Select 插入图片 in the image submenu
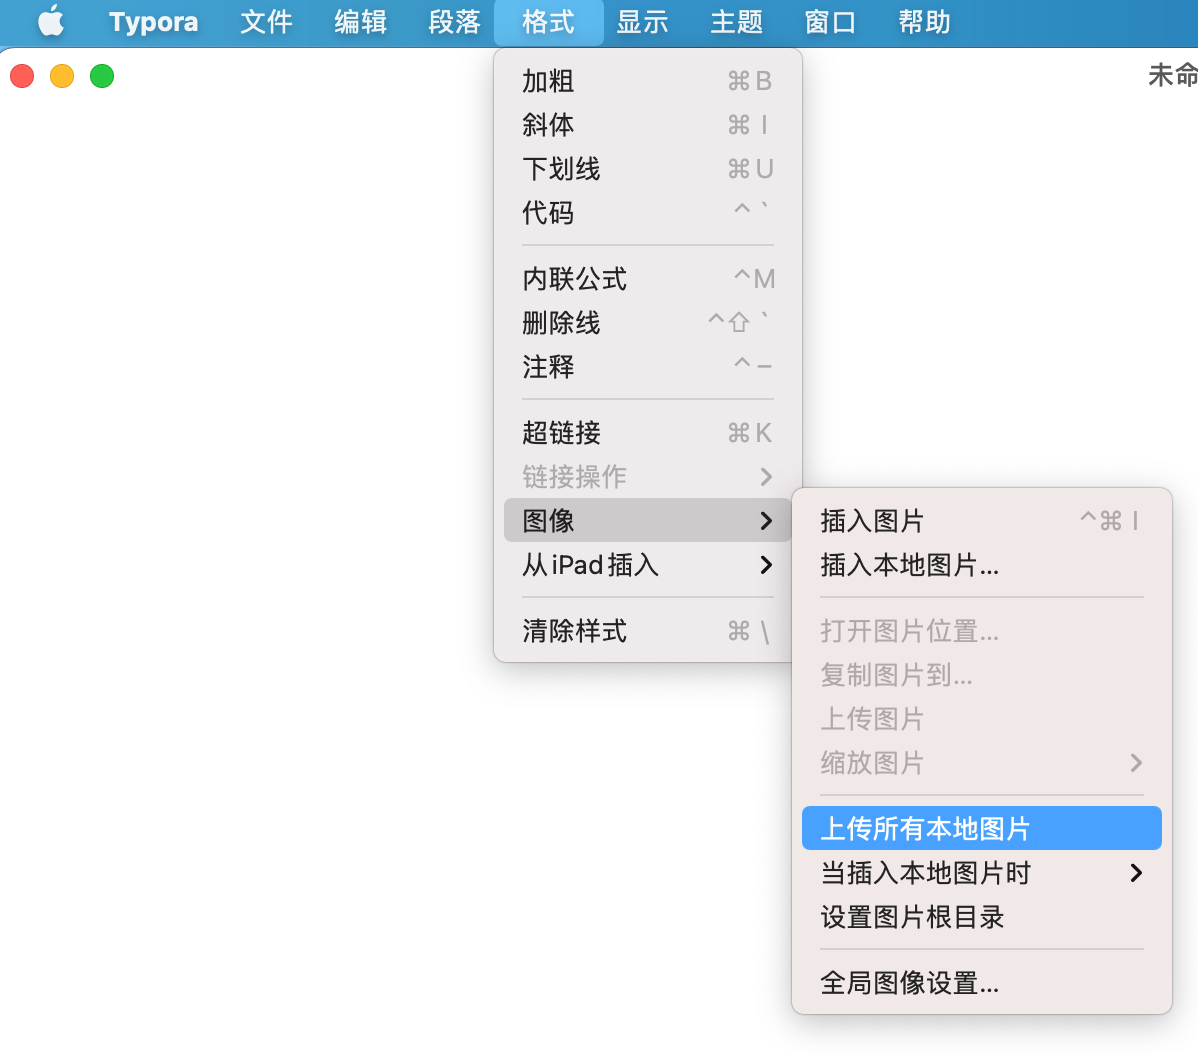Image resolution: width=1198 pixels, height=1054 pixels. pyautogui.click(x=982, y=521)
